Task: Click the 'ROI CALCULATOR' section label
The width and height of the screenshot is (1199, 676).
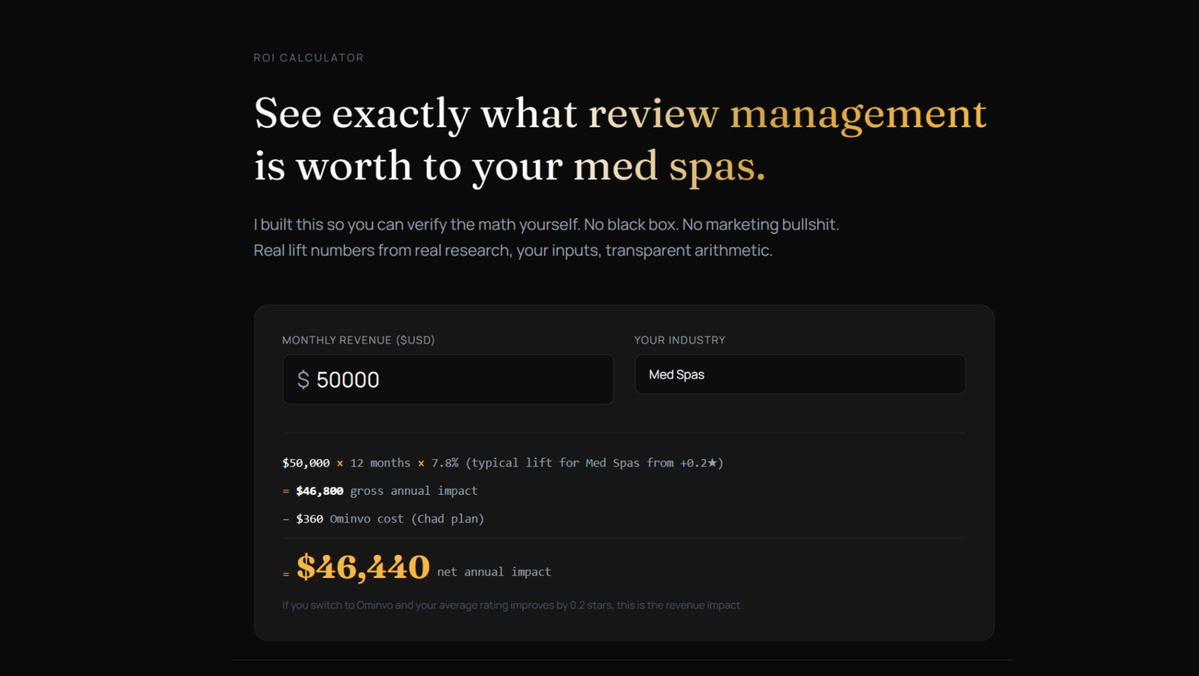Action: pos(308,57)
